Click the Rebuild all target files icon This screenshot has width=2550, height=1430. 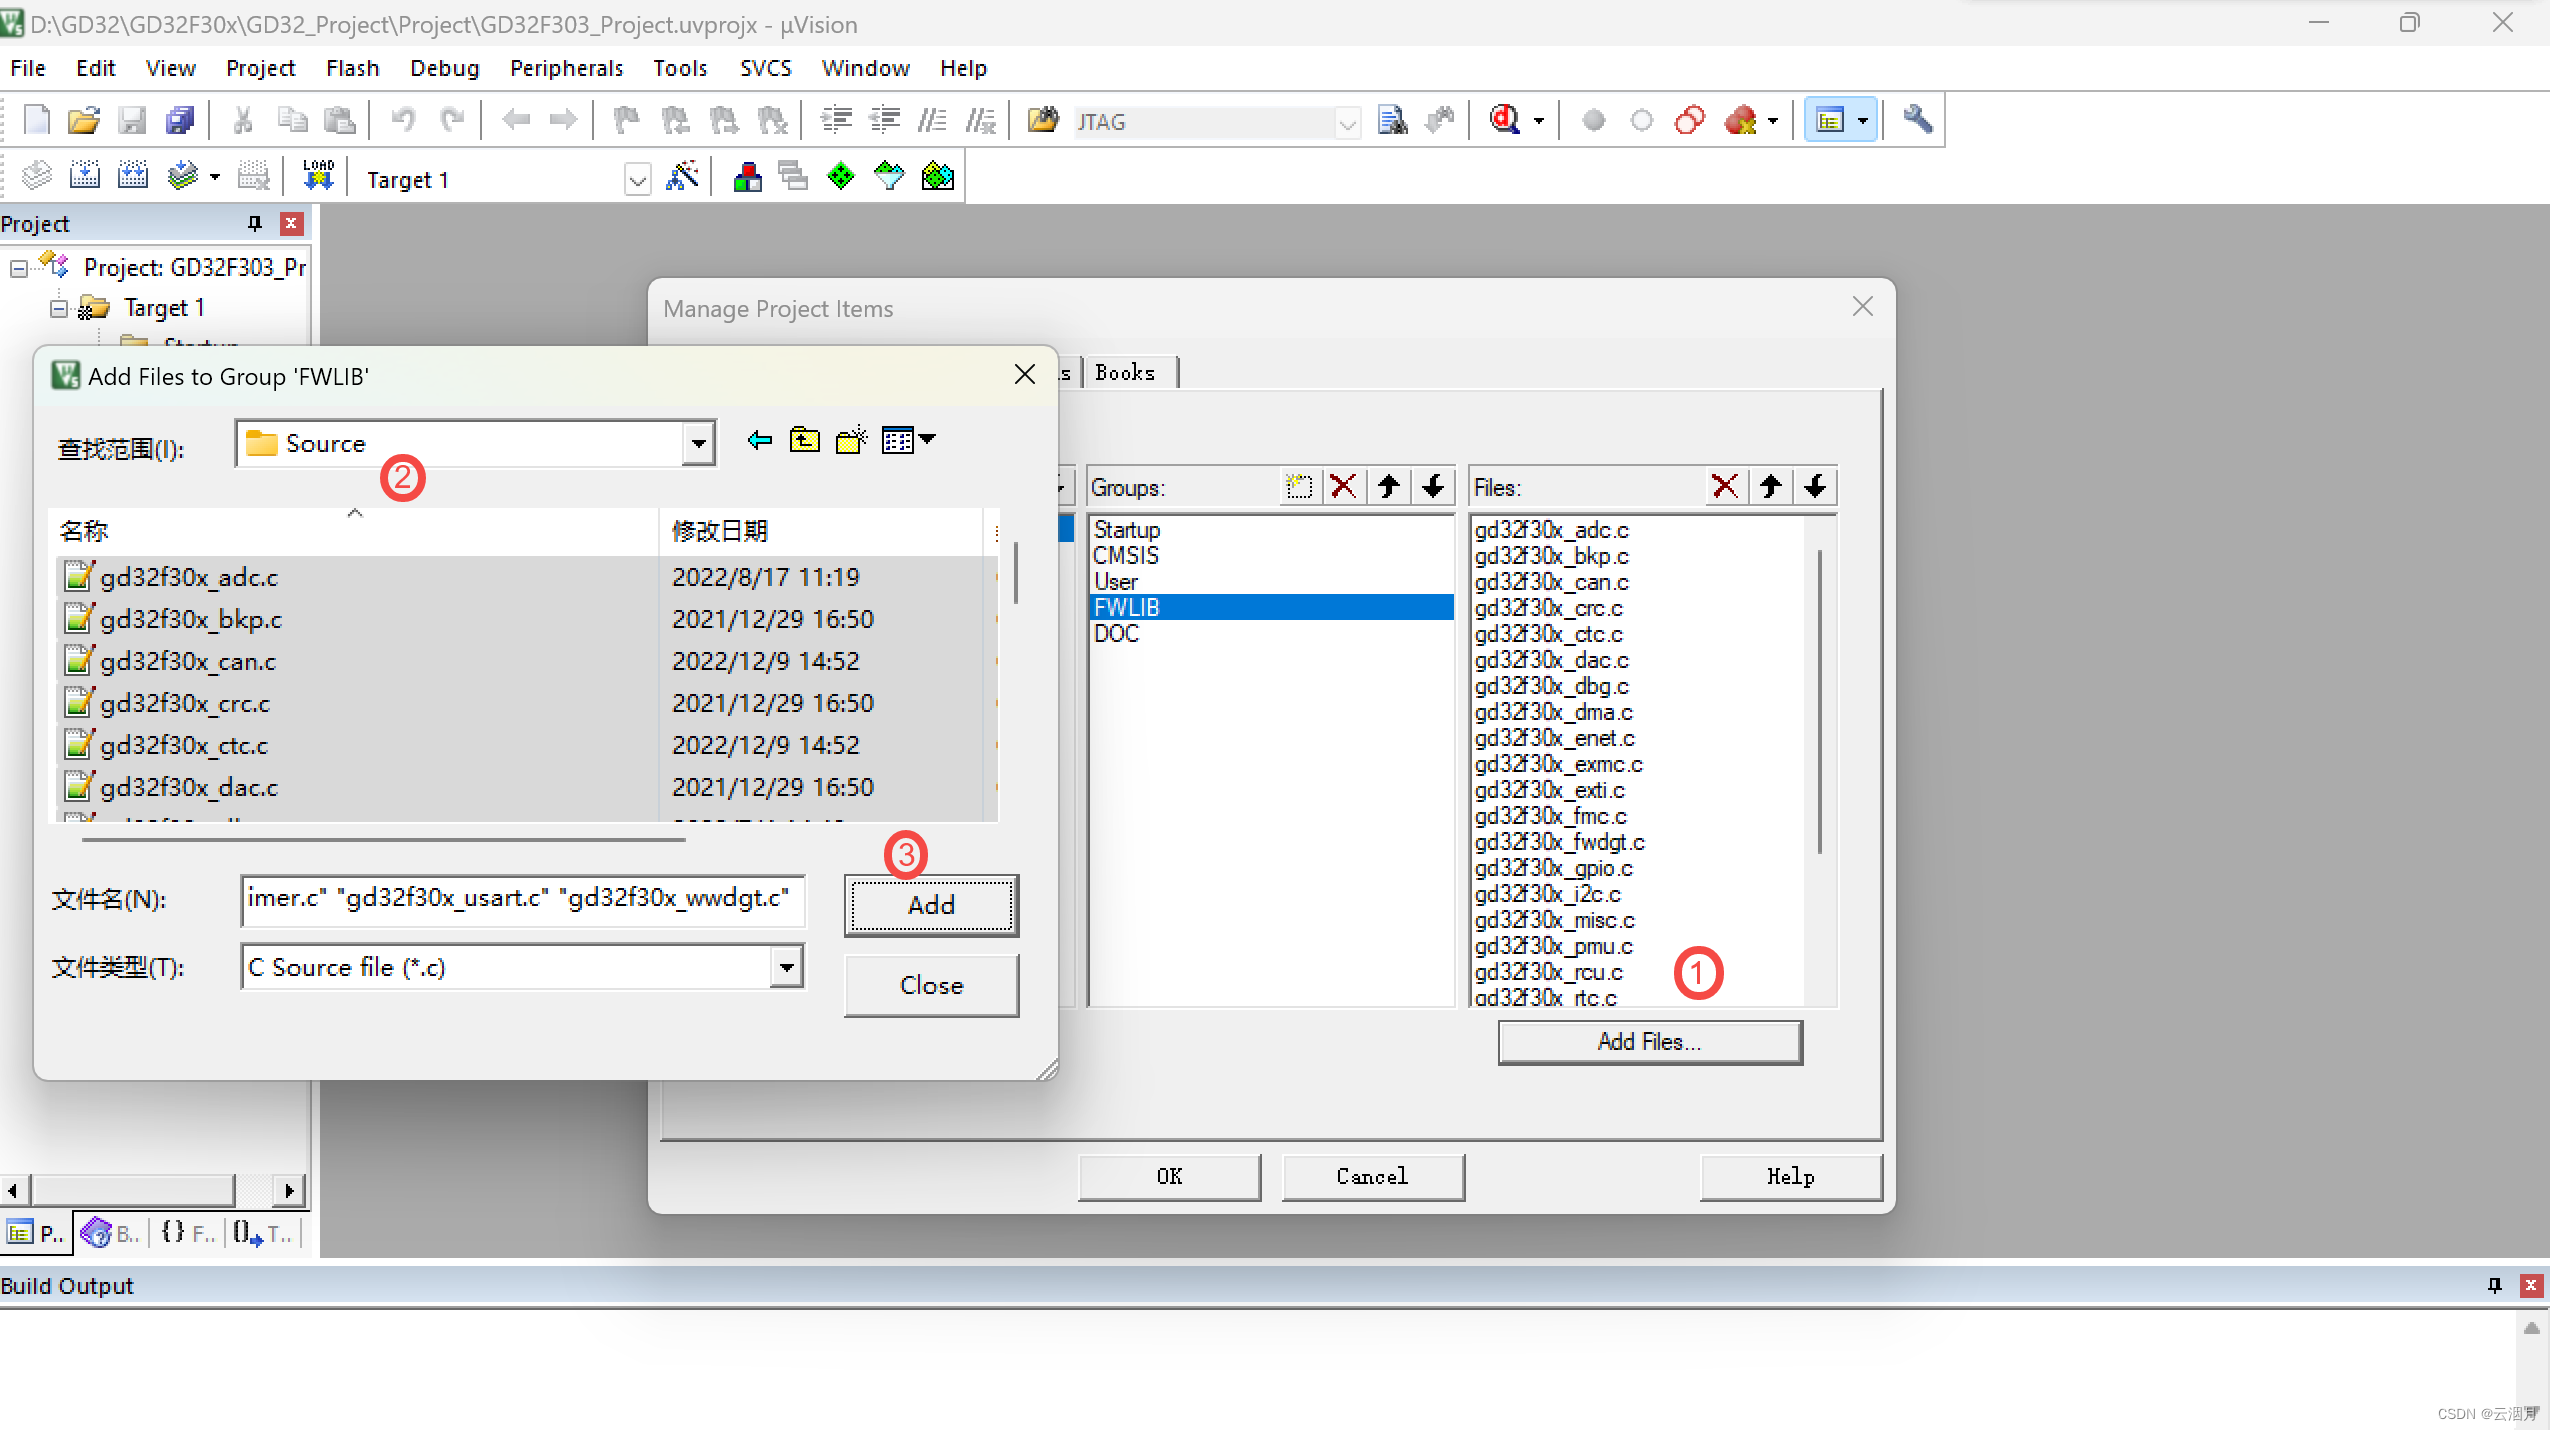coord(133,176)
